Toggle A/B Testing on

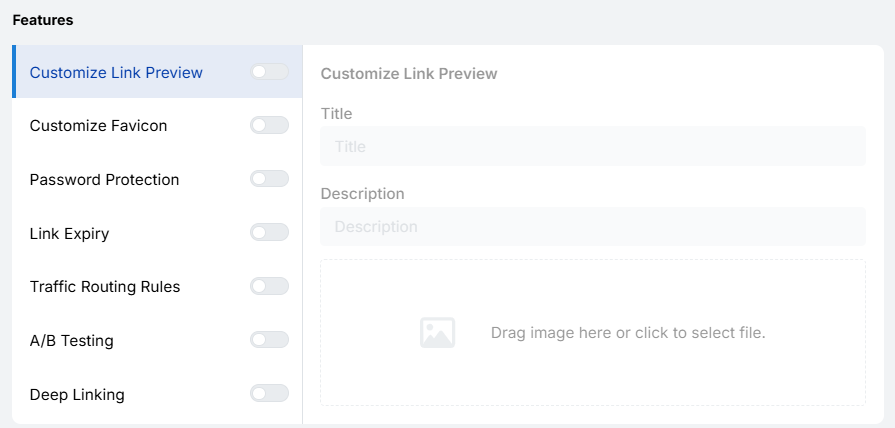pos(269,340)
